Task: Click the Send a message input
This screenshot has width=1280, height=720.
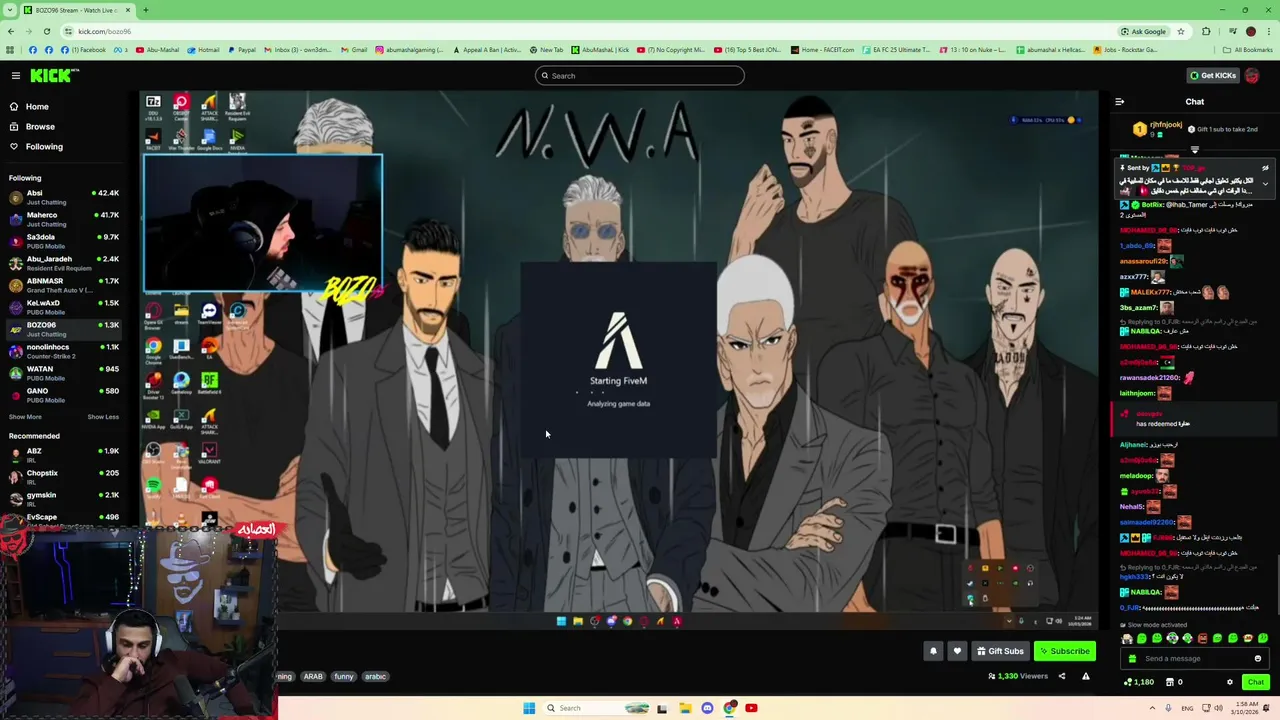Action: click(x=1192, y=658)
